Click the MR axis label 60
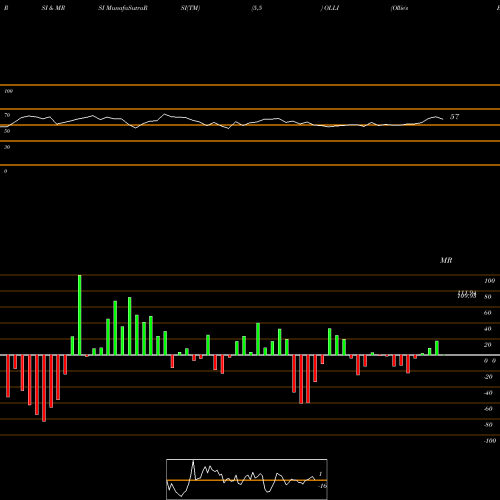 pos(487,313)
